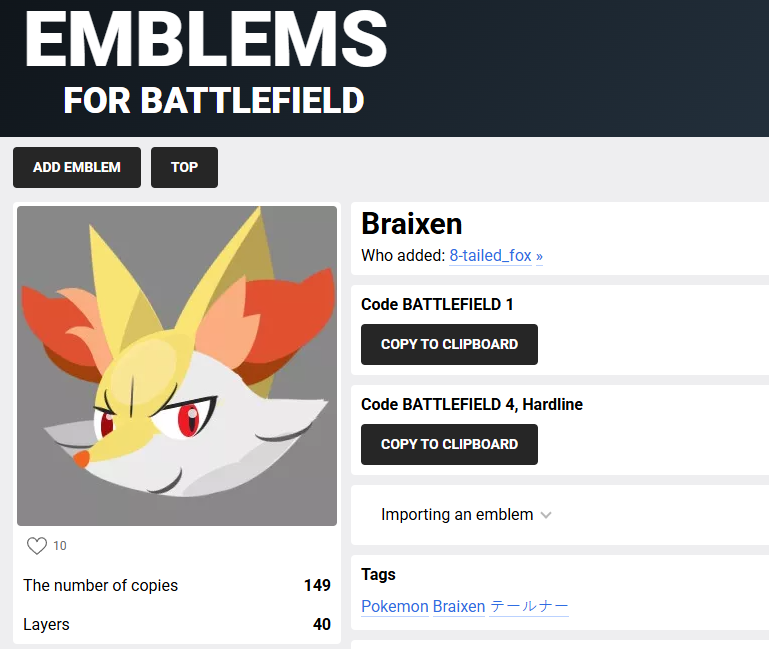Click the Code BATTLEFIELD 4, Hardline label
This screenshot has width=769, height=649.
[471, 404]
